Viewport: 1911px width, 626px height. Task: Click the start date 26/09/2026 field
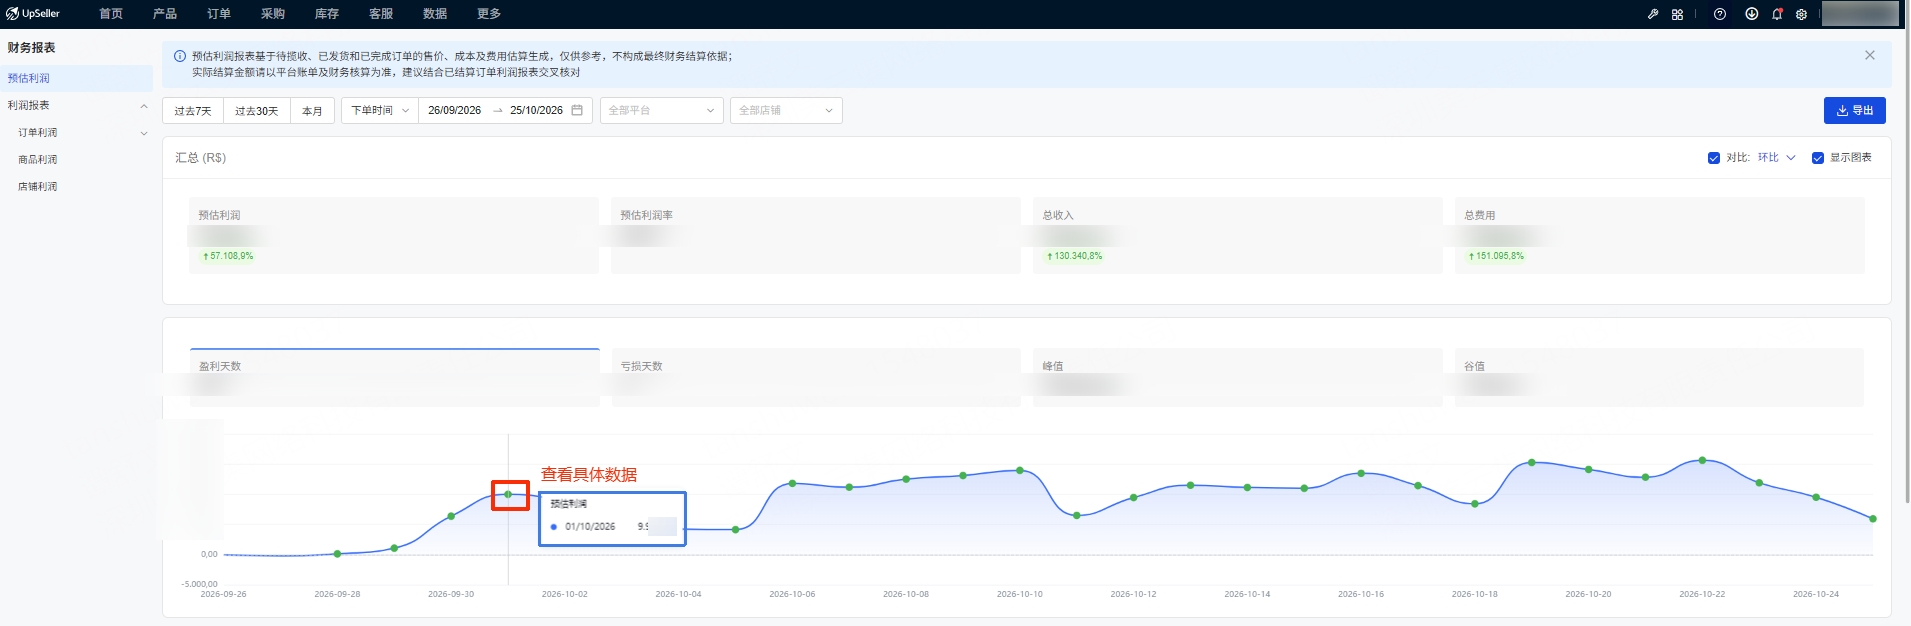point(455,110)
